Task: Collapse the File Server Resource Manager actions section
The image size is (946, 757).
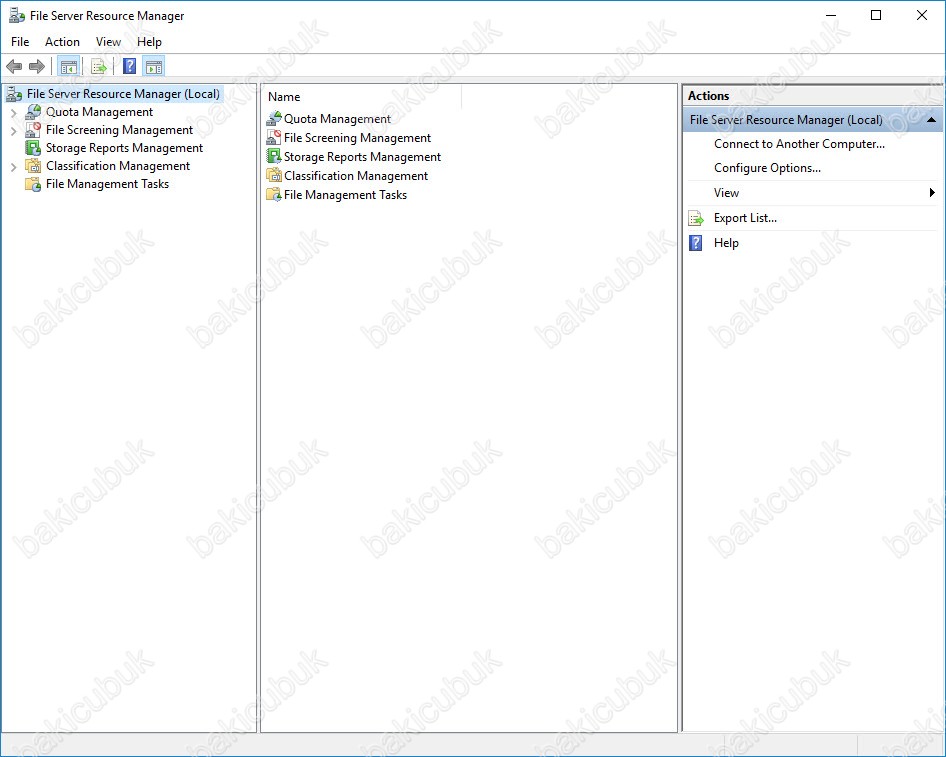Action: click(932, 119)
